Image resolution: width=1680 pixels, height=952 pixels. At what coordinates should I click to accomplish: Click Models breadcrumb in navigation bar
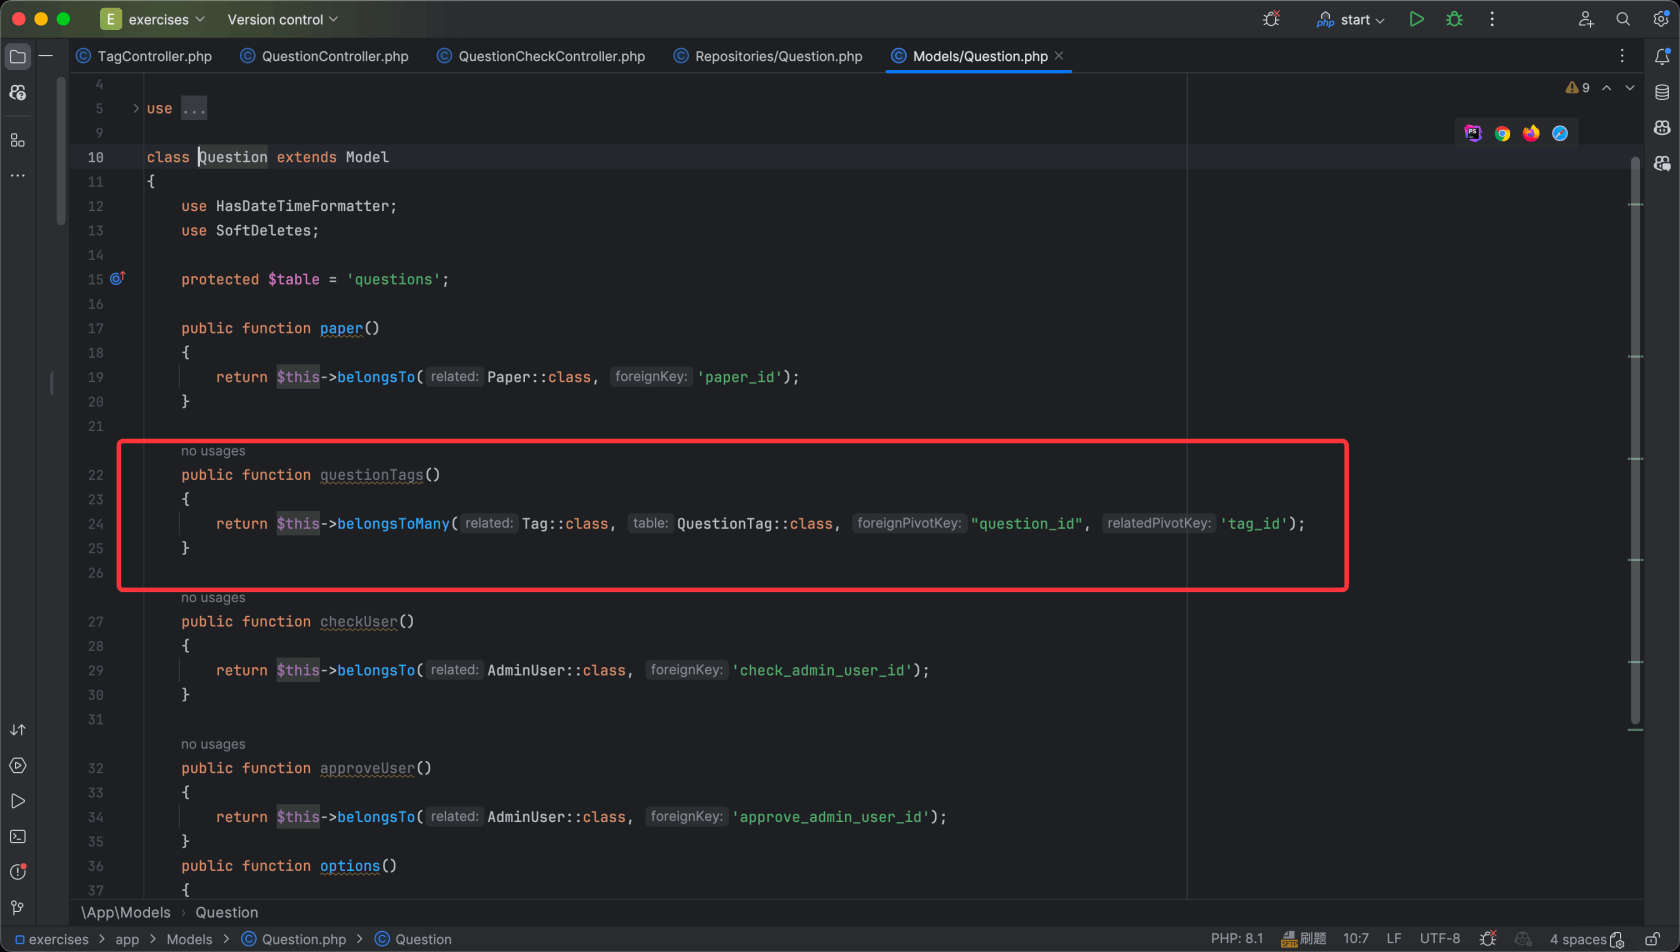(x=189, y=939)
